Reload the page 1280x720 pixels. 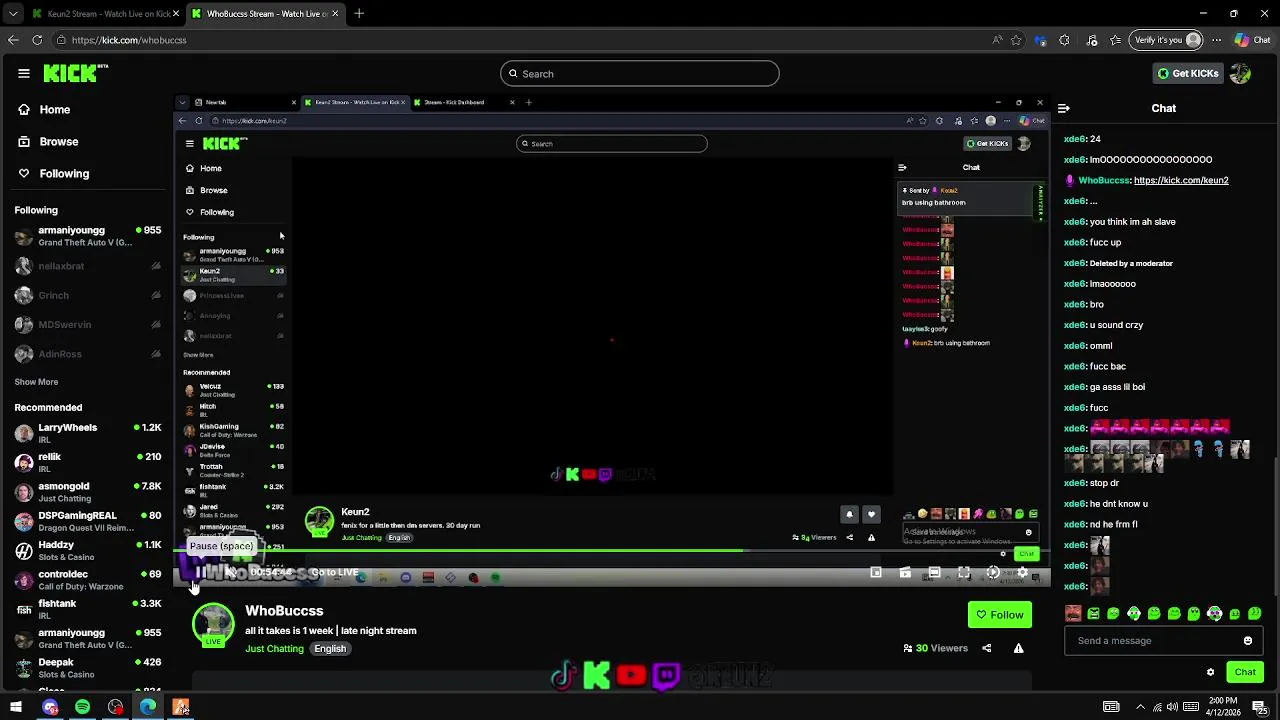pyautogui.click(x=37, y=40)
